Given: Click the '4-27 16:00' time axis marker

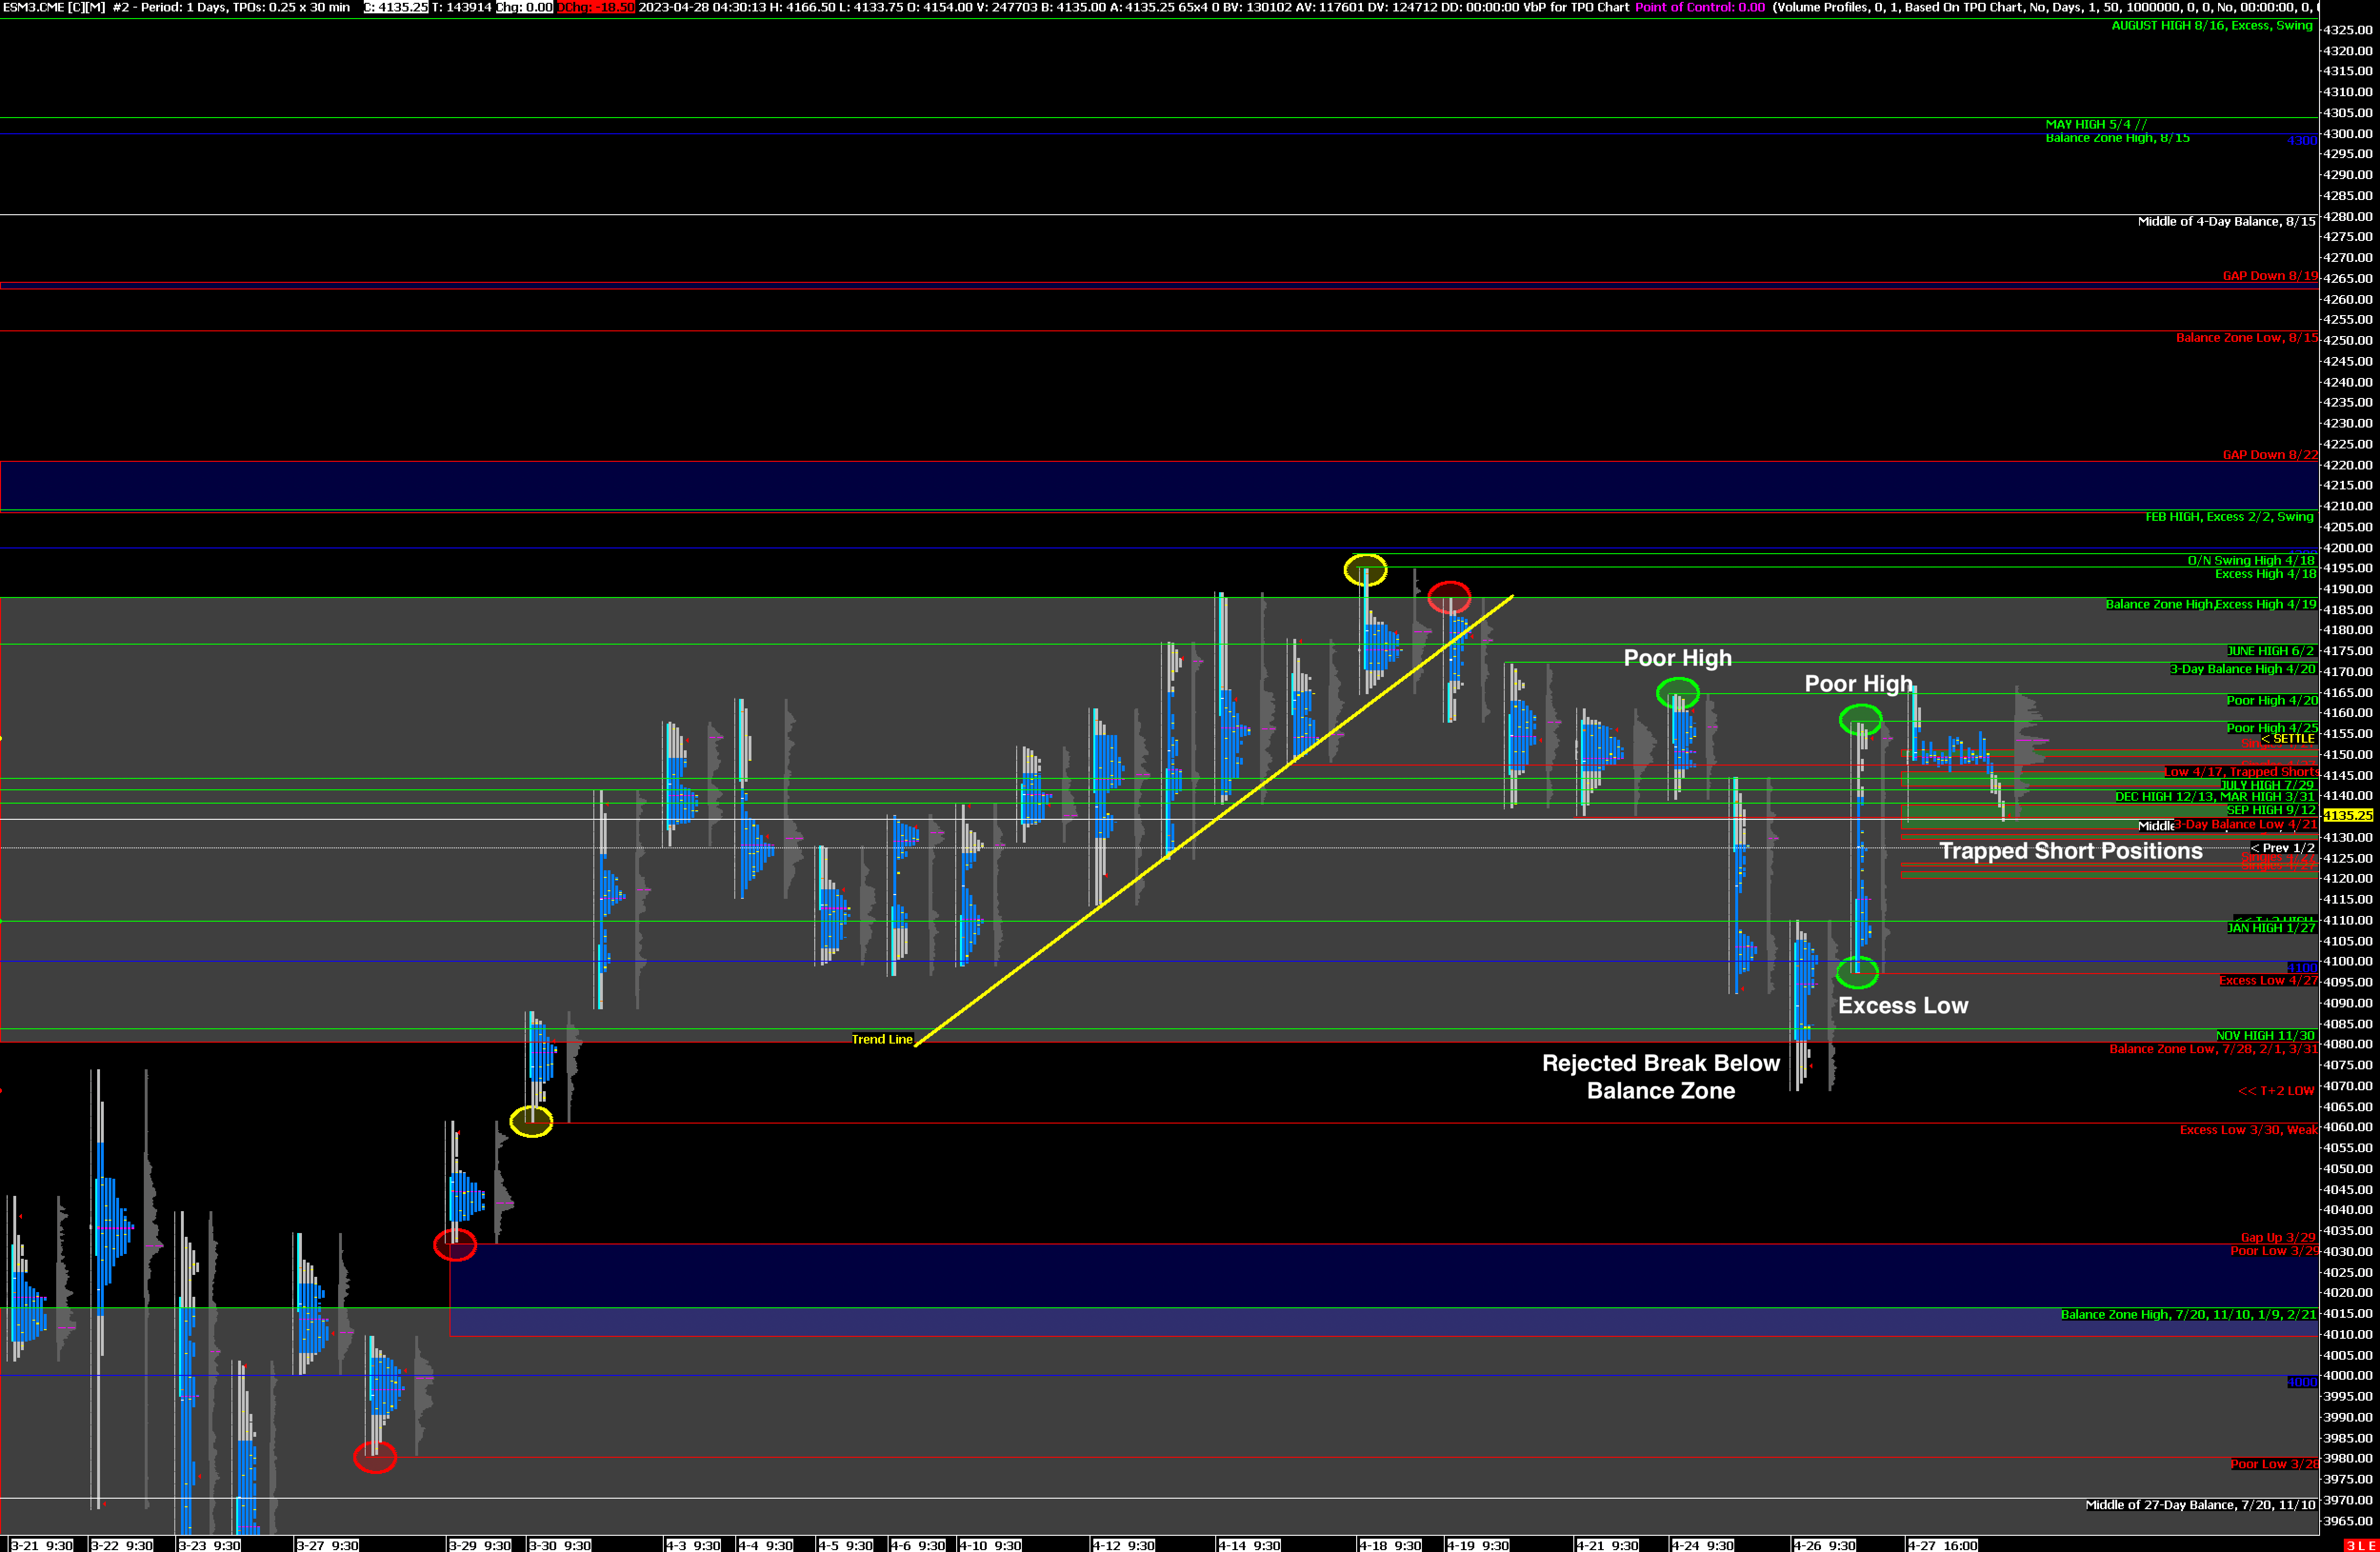Looking at the screenshot, I should [1942, 1545].
